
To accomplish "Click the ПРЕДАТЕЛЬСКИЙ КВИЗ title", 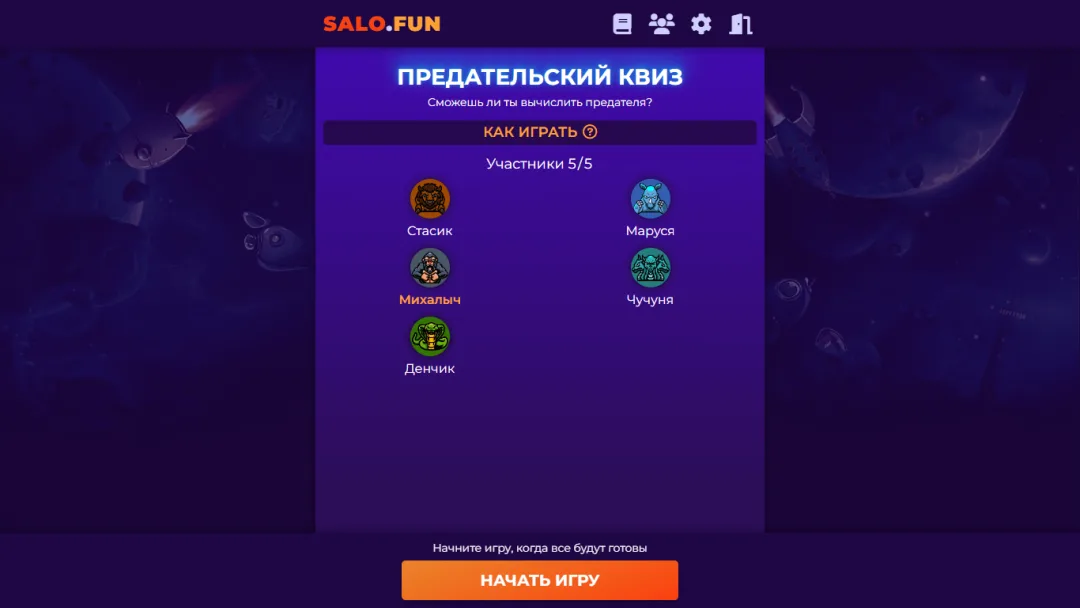I will coord(540,76).
